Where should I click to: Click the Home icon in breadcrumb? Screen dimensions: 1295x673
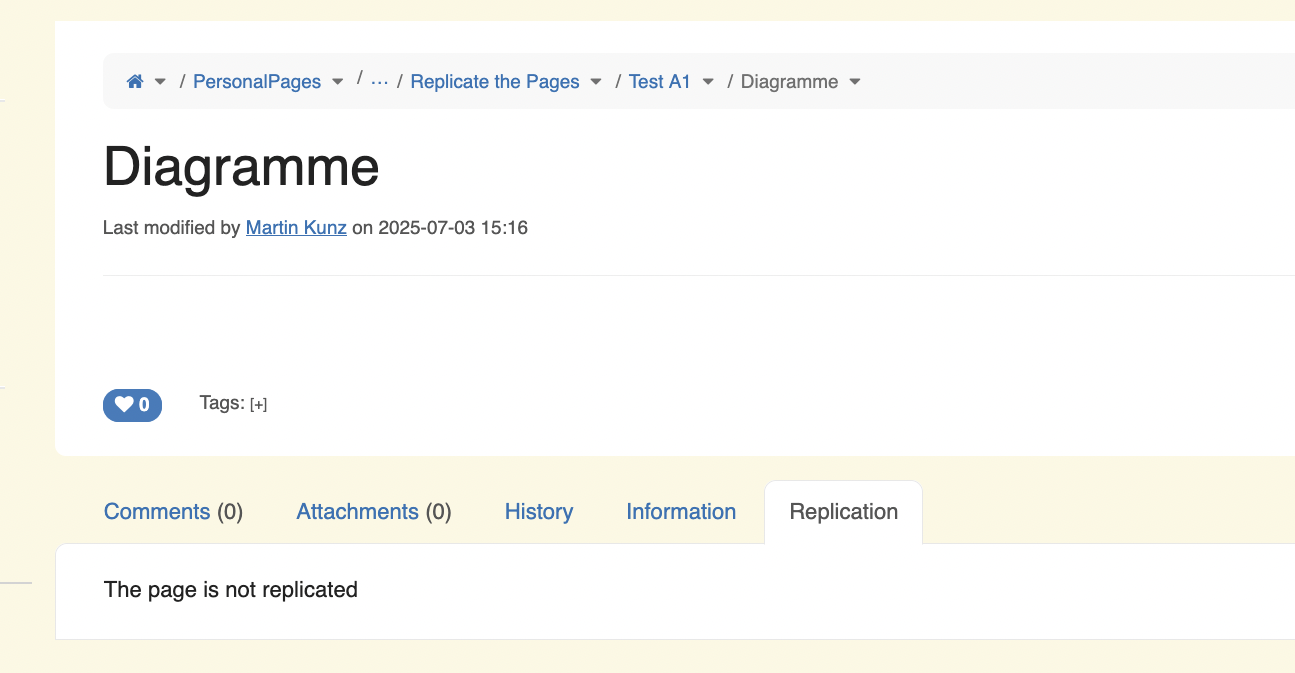pyautogui.click(x=135, y=82)
